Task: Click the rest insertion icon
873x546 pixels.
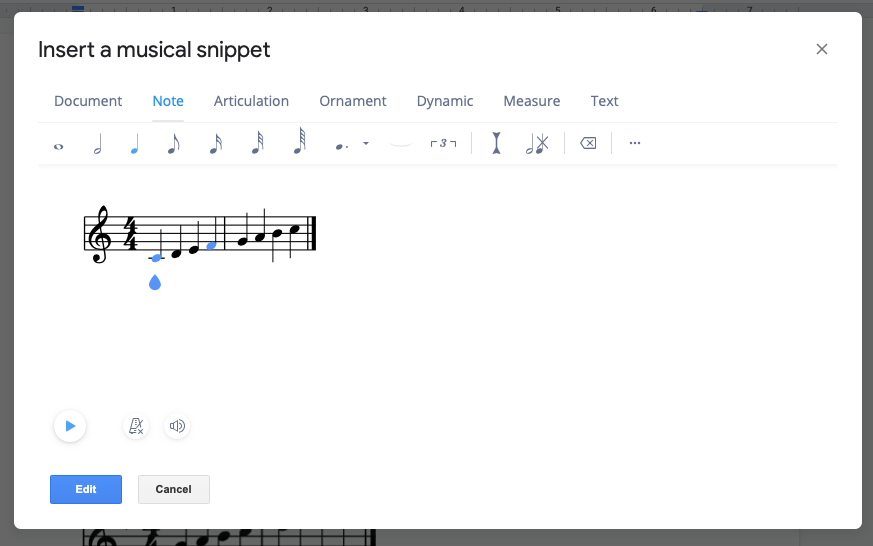Action: (496, 143)
